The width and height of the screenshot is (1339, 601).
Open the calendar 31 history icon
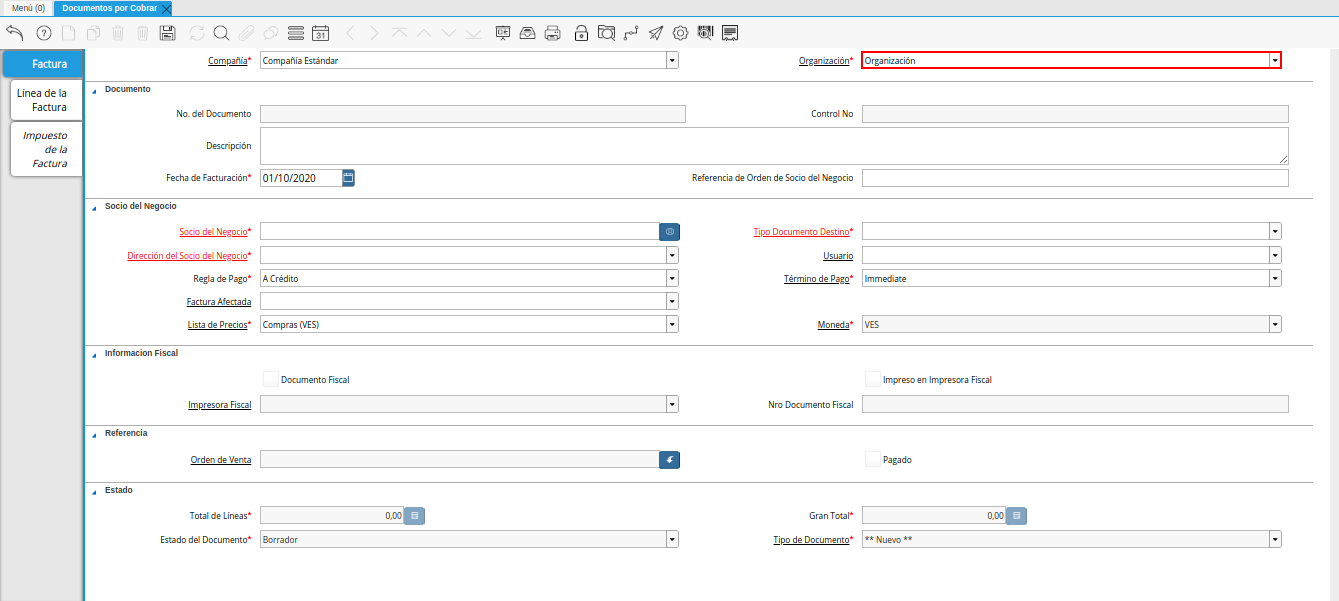pos(320,33)
